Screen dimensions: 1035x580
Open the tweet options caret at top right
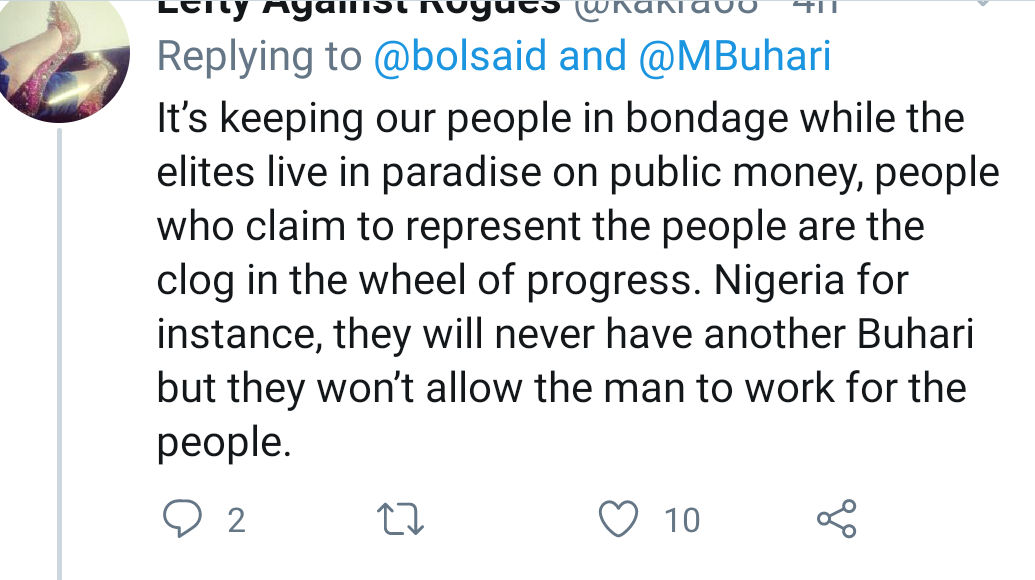[985, 5]
